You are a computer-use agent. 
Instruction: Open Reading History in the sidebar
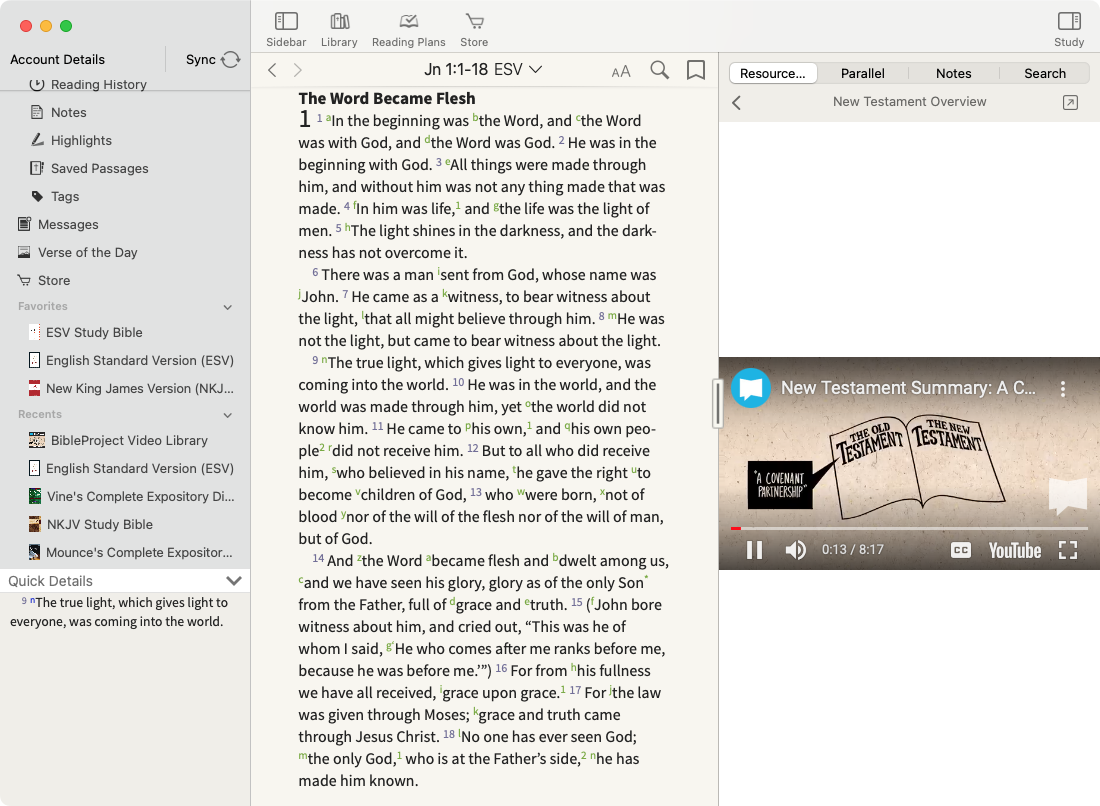click(x=88, y=84)
